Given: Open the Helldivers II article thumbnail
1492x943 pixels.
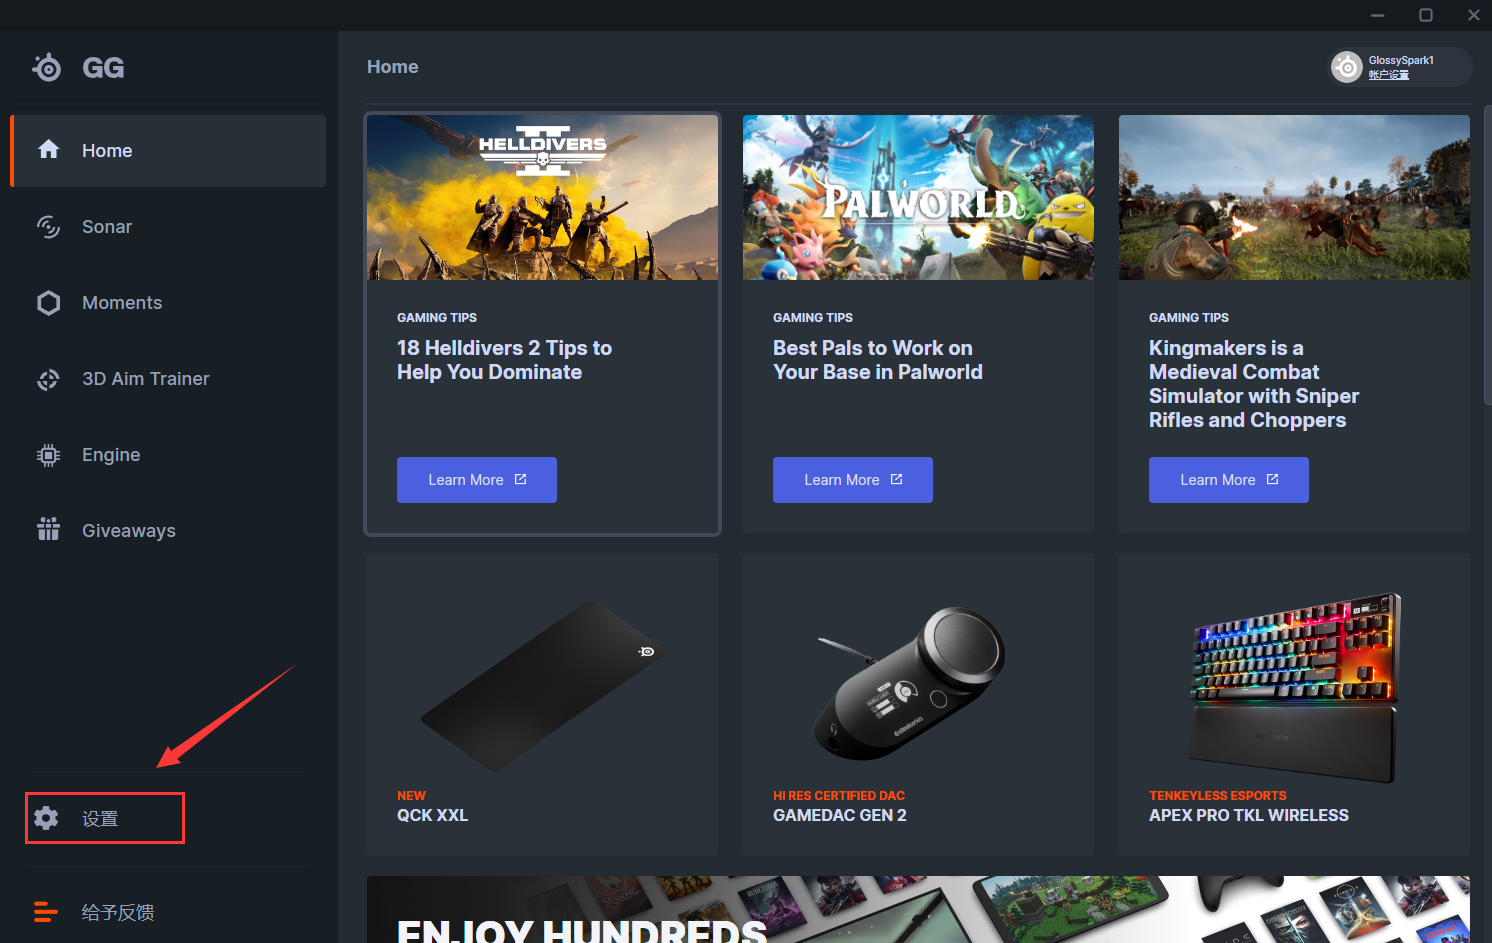Looking at the screenshot, I should point(542,197).
